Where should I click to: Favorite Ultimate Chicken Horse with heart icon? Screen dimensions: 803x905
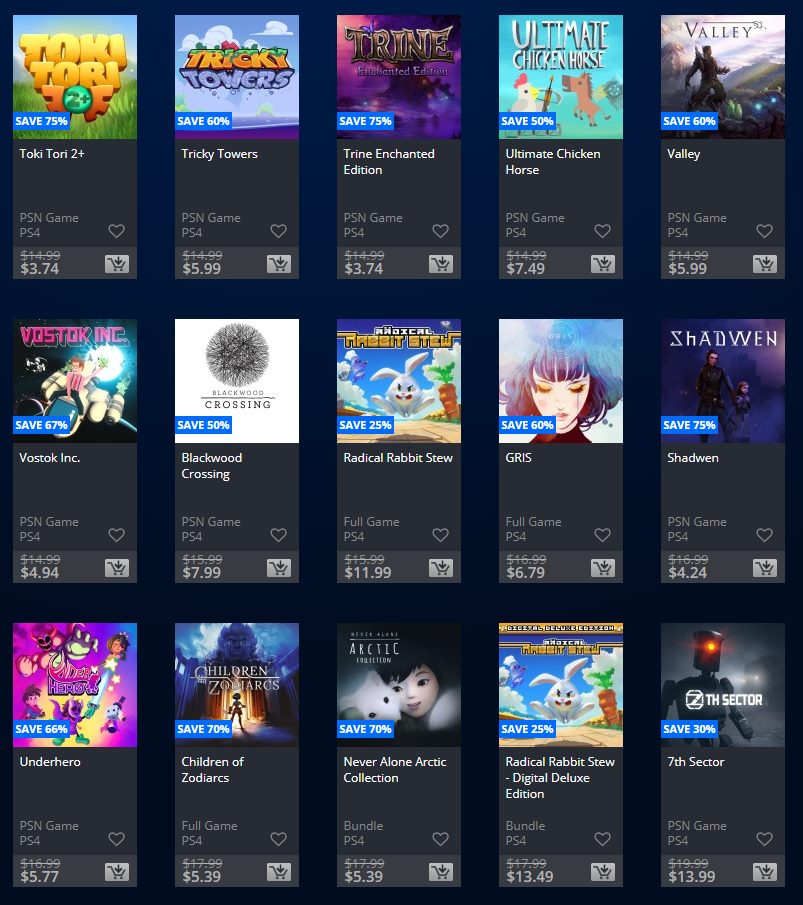[603, 231]
